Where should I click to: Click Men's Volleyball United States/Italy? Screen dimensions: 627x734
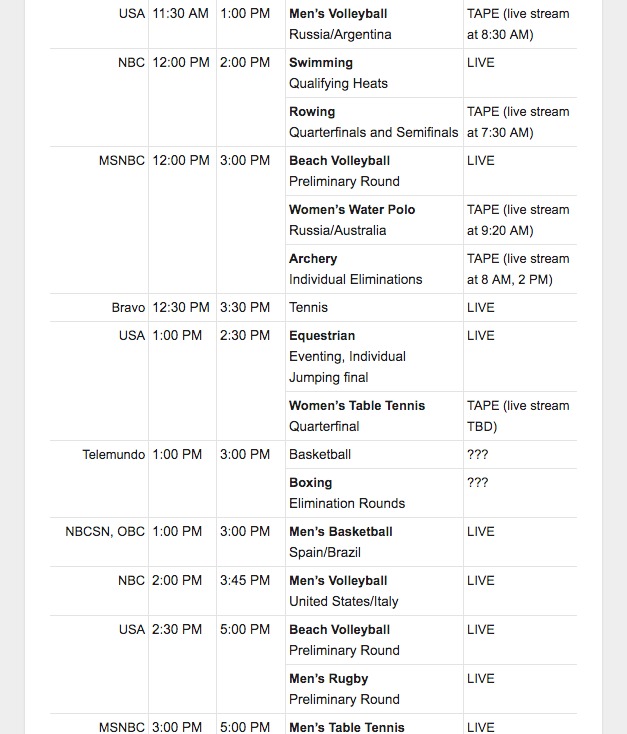coord(343,591)
